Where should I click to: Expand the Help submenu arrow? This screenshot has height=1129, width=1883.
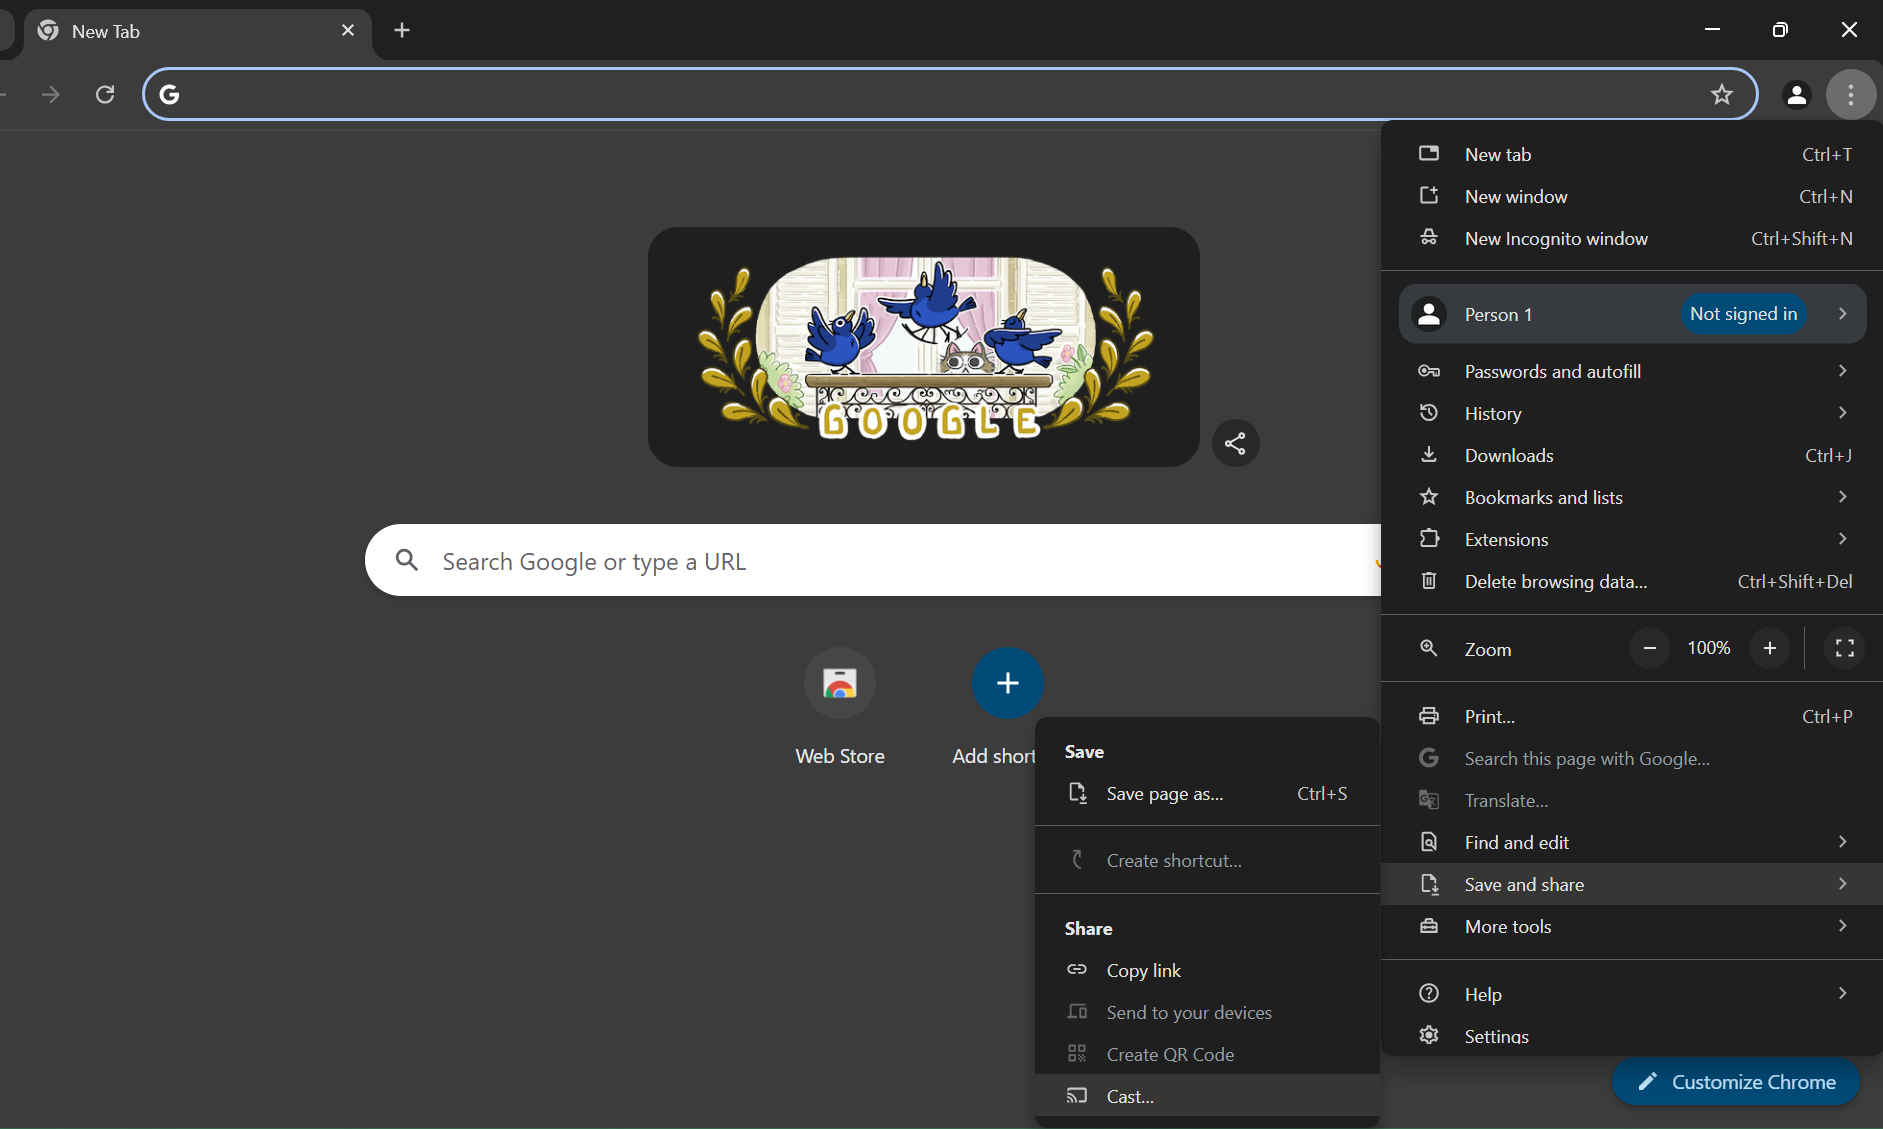pos(1842,993)
